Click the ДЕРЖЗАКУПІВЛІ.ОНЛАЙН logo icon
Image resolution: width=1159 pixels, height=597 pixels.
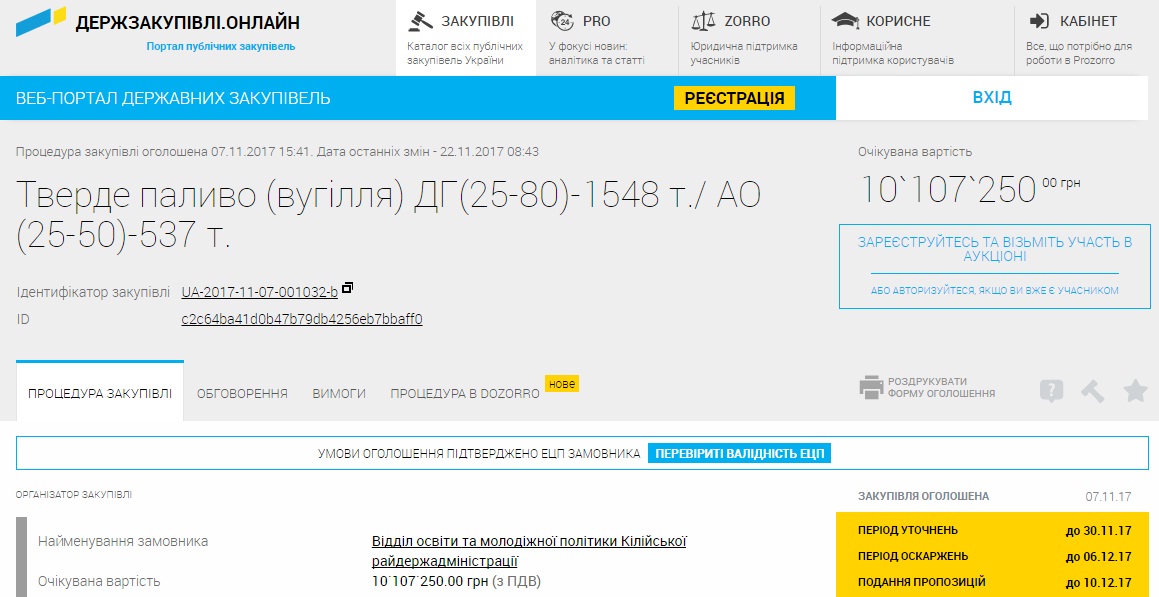(41, 22)
